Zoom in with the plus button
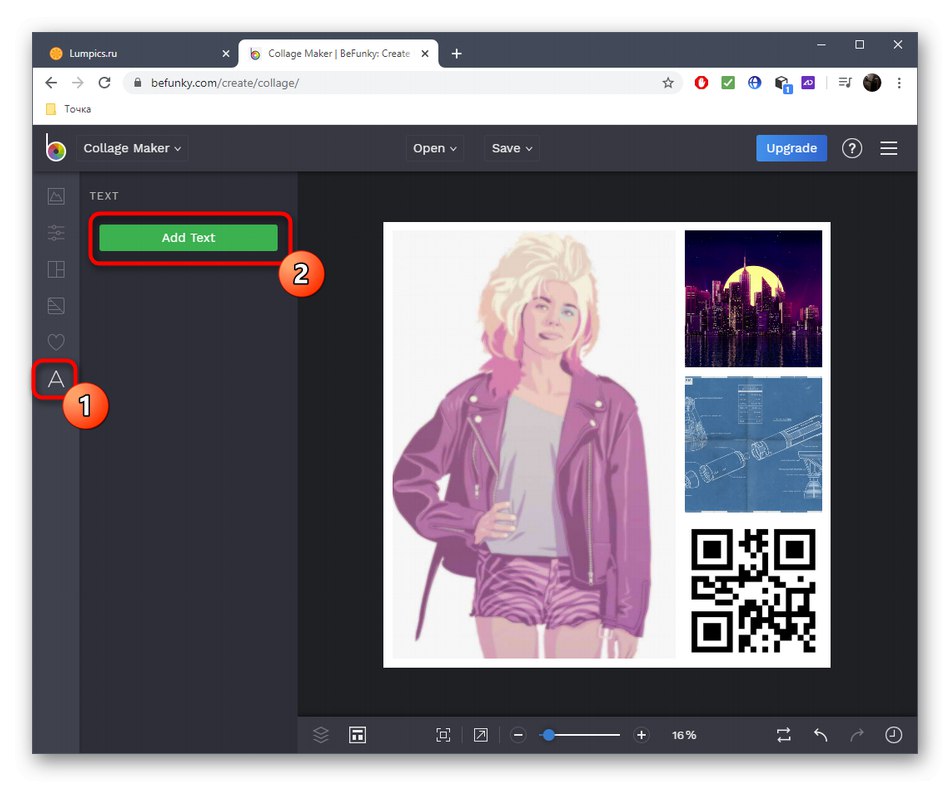Viewport: 950px width, 786px height. tap(642, 735)
